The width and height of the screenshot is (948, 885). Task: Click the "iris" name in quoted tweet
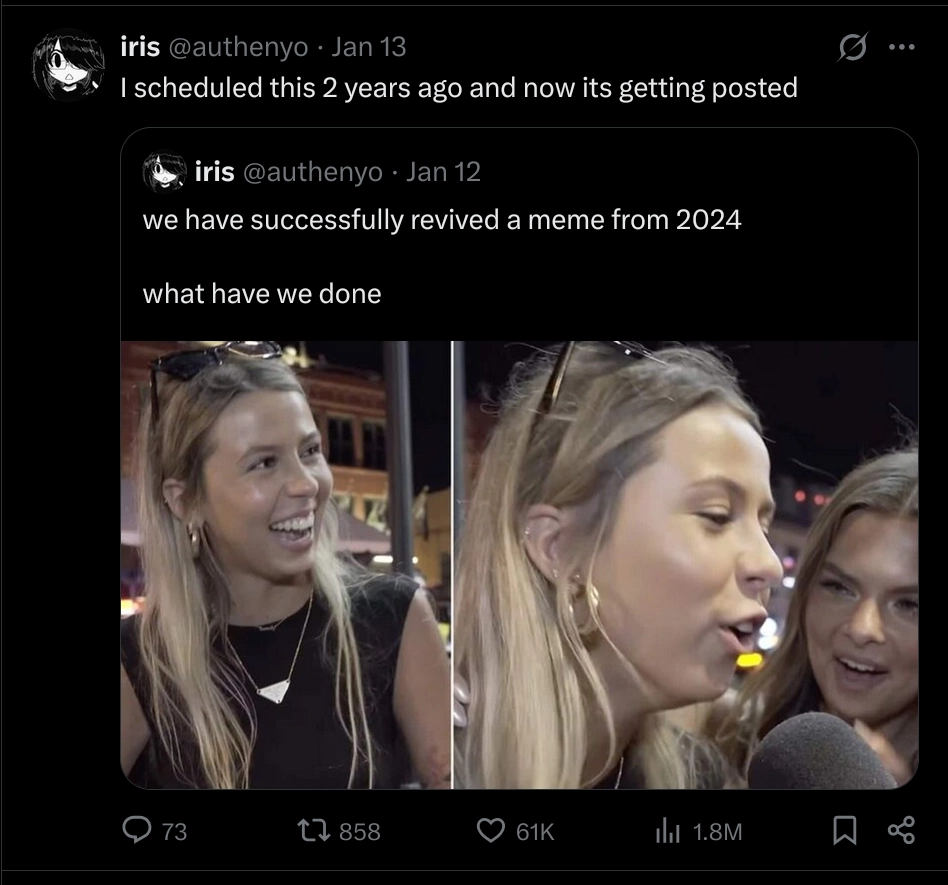[x=215, y=172]
